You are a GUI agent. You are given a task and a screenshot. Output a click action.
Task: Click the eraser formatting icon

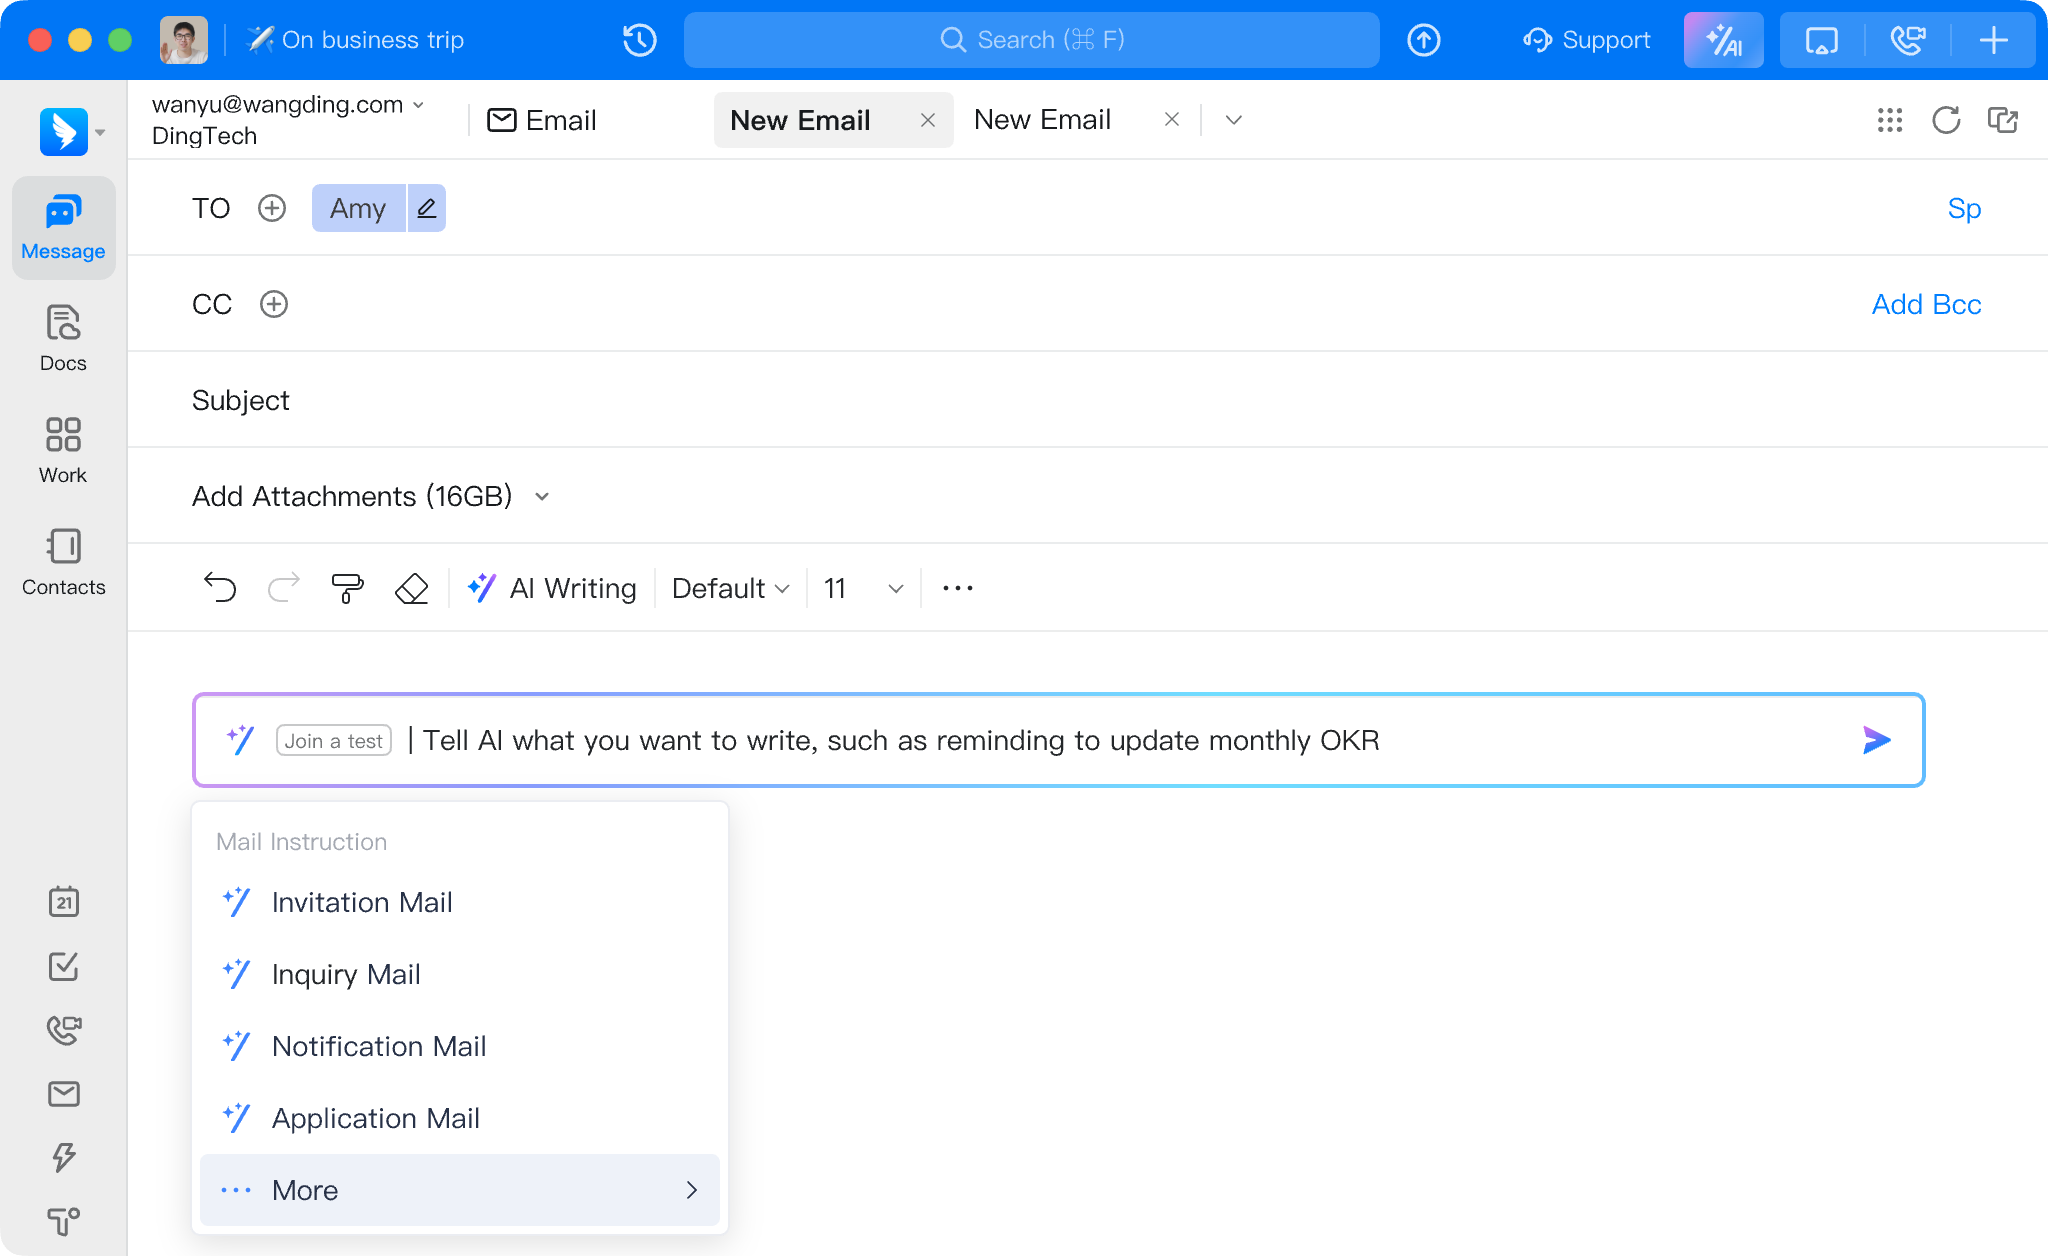point(411,589)
